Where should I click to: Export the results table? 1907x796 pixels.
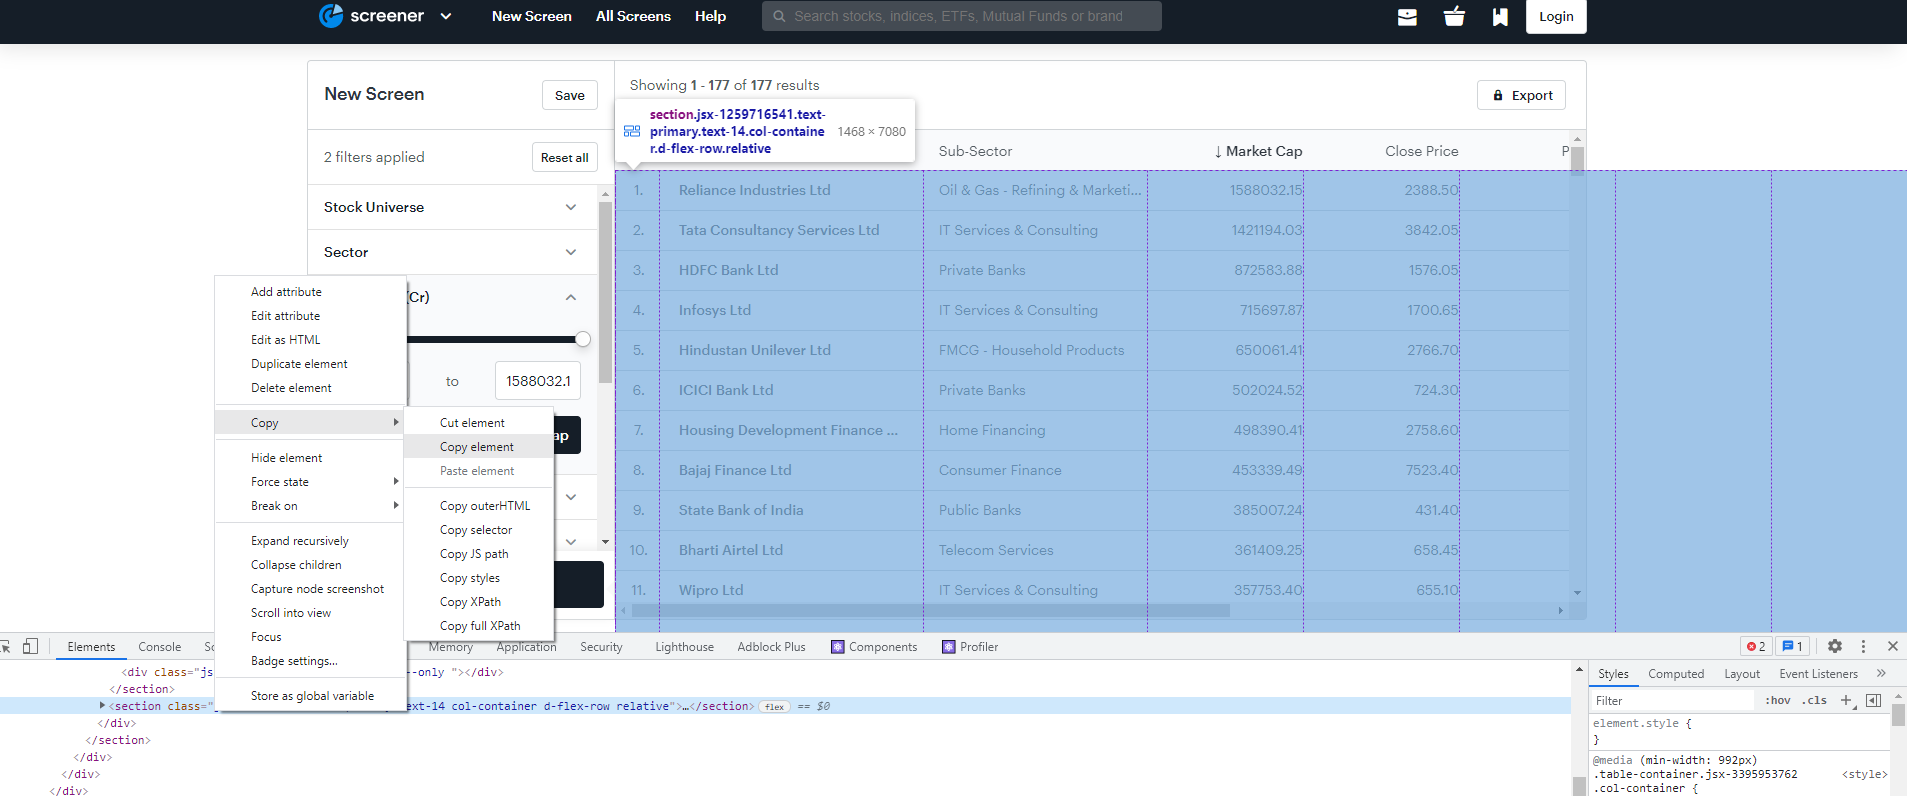coord(1522,95)
